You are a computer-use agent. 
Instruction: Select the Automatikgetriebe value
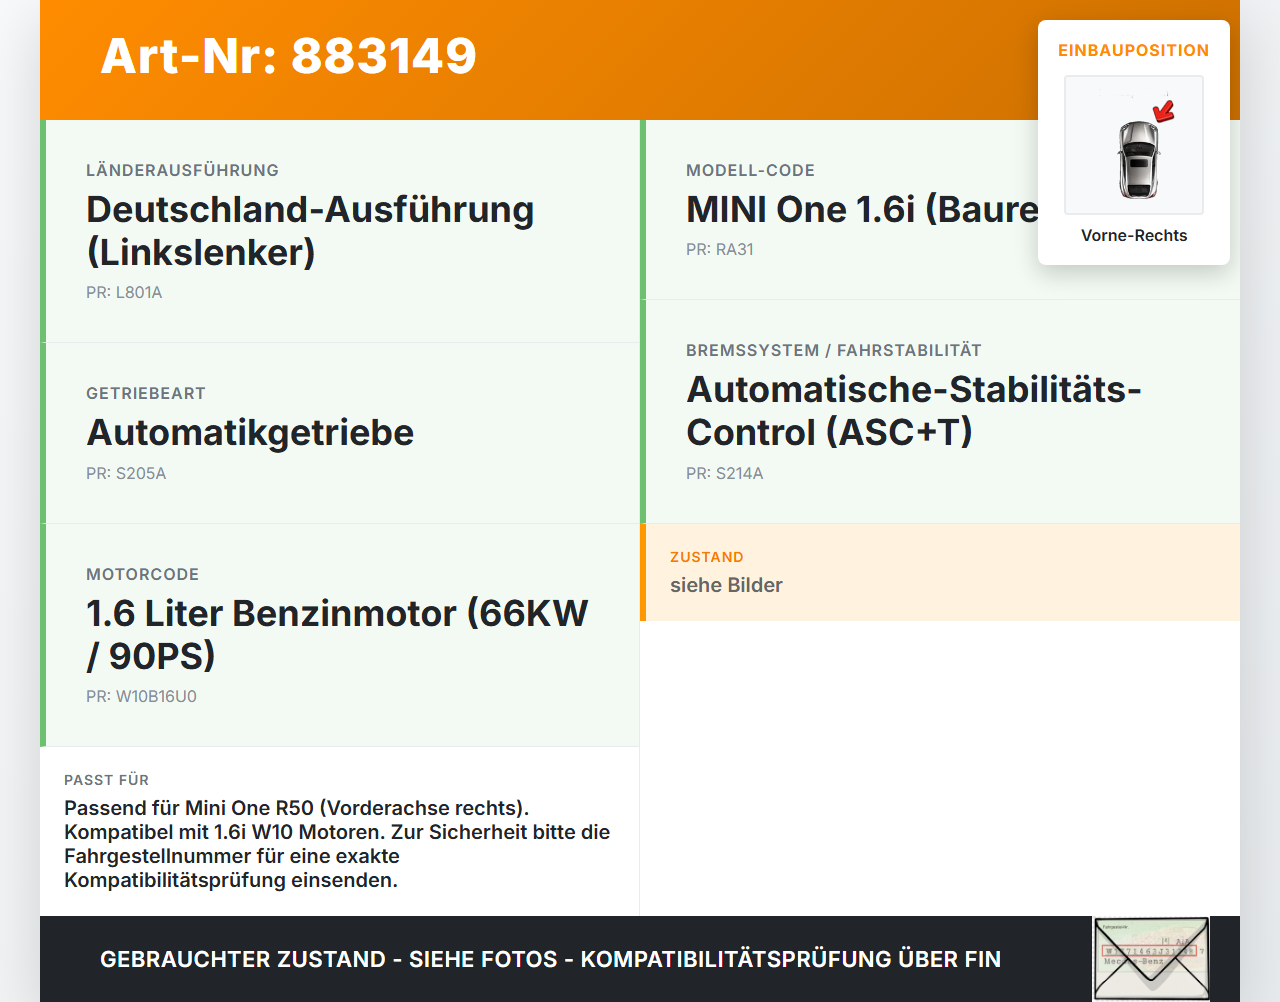click(250, 432)
